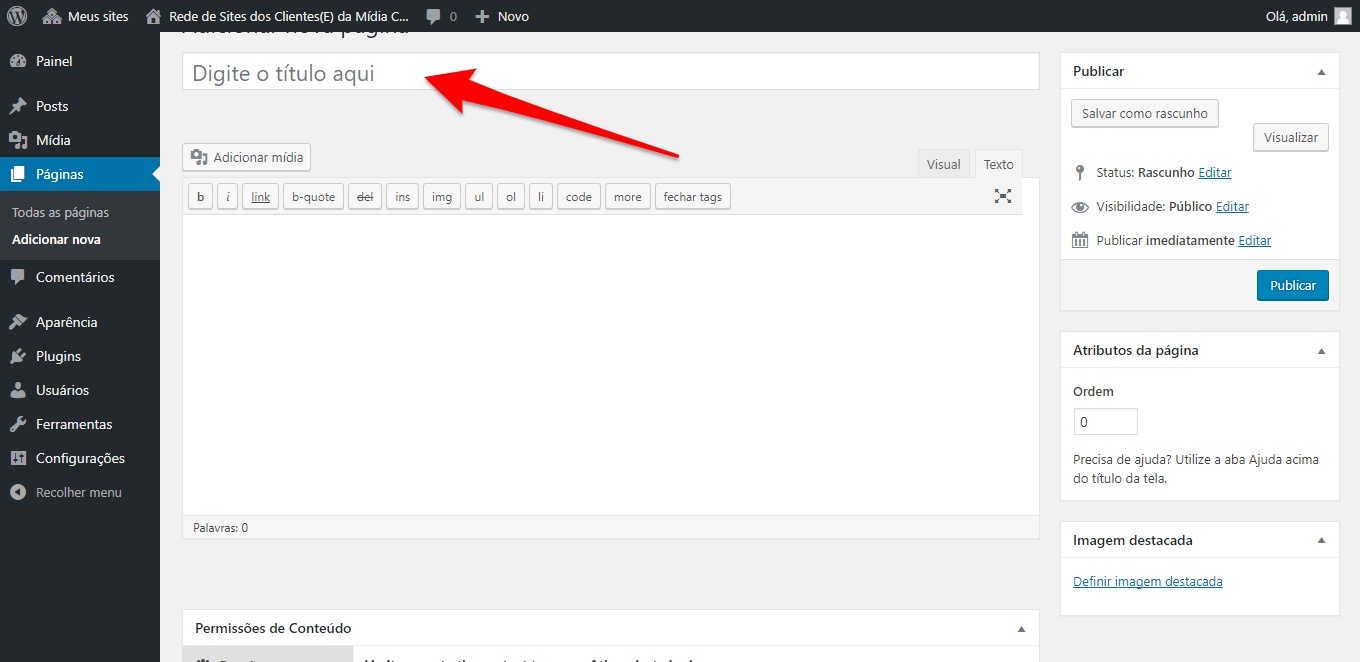Click the admin user avatar
This screenshot has height=662, width=1360.
pos(1342,16)
